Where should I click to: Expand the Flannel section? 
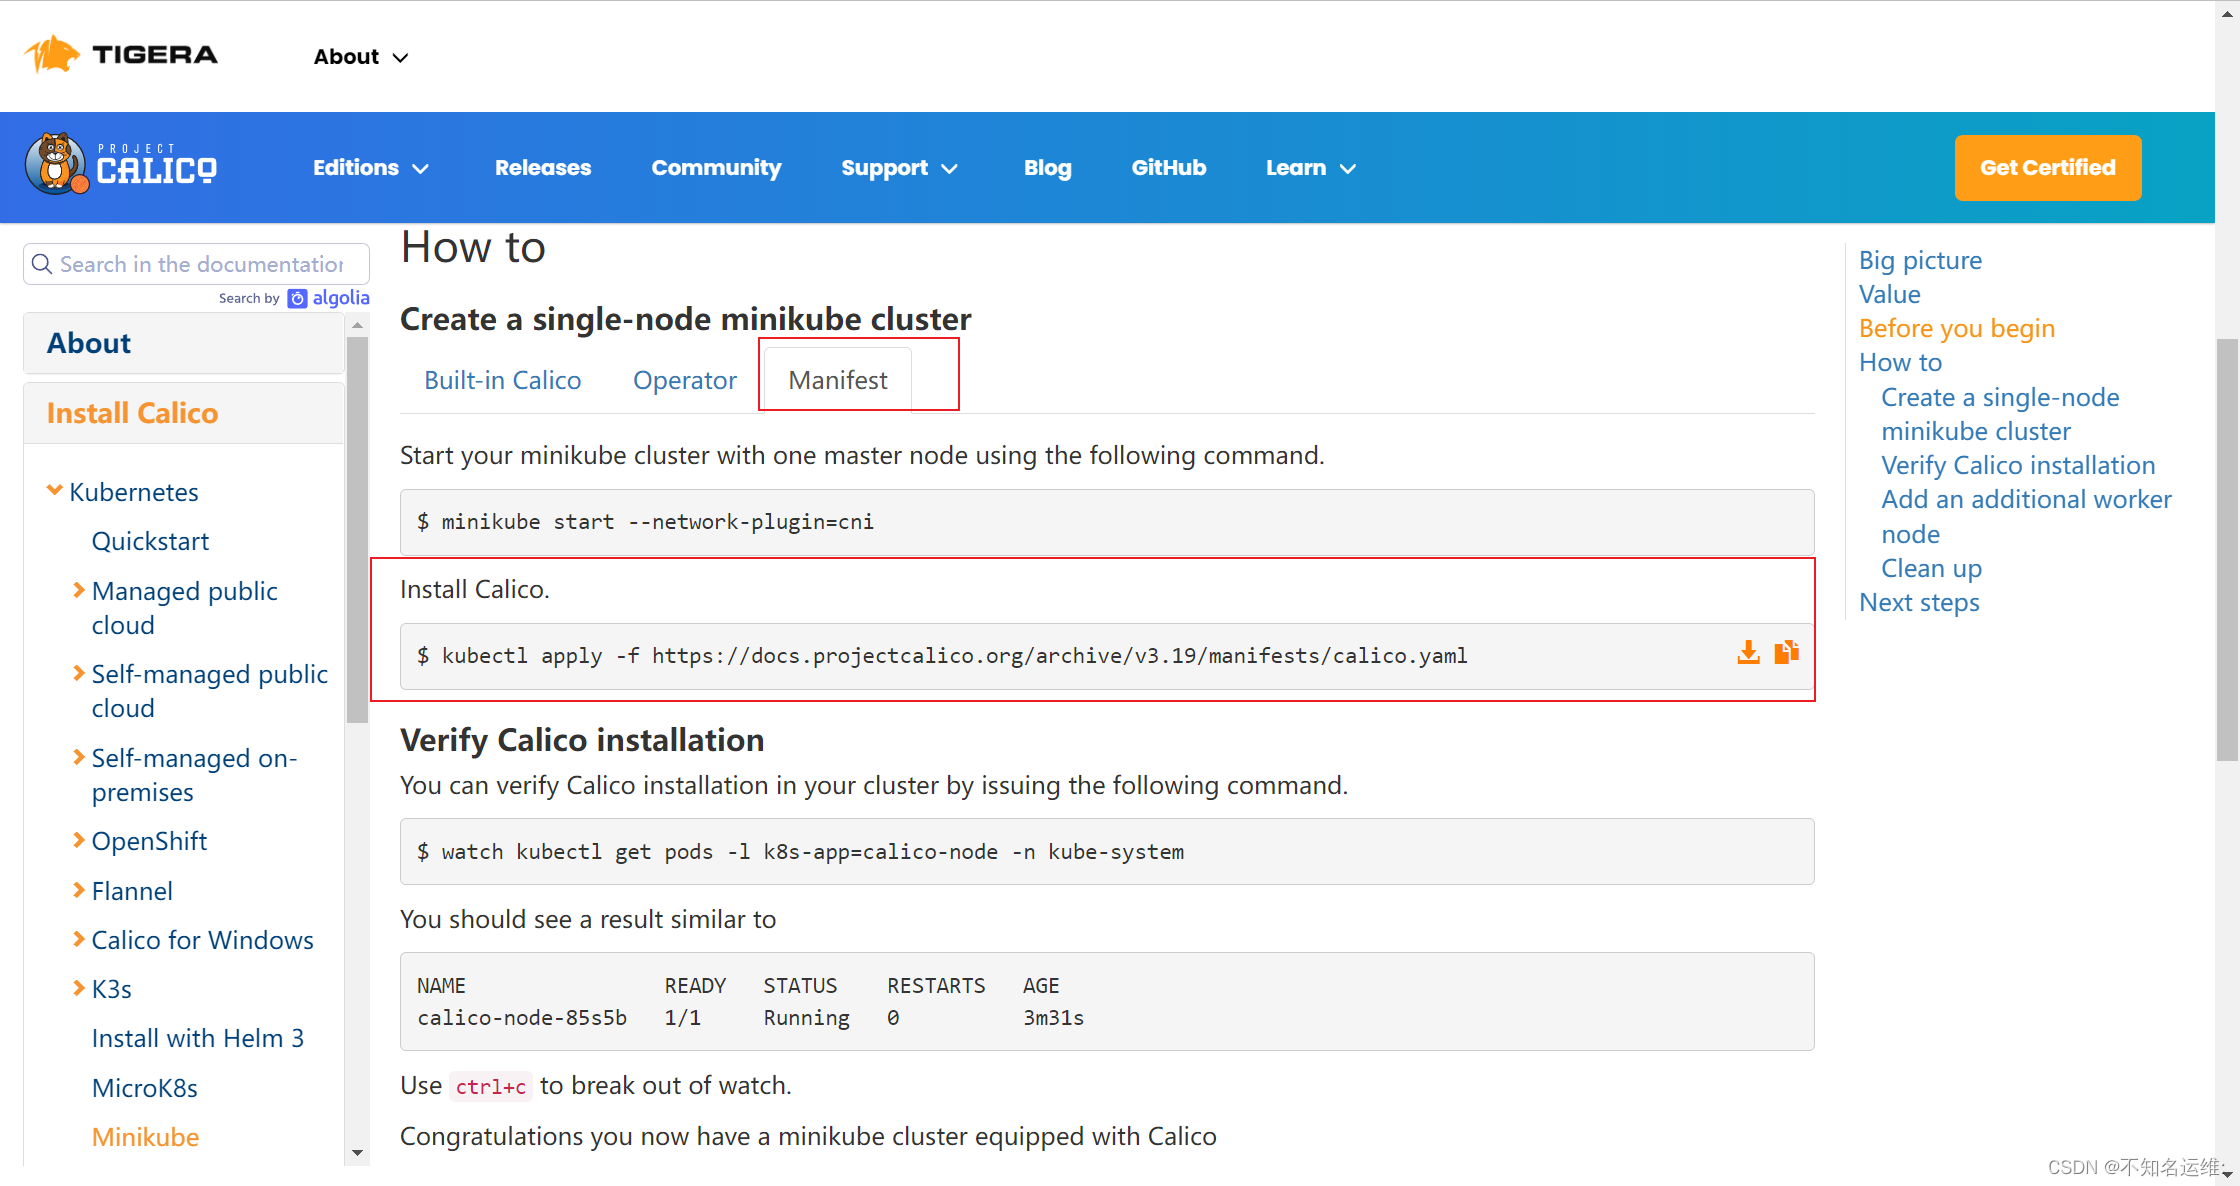coord(79,890)
